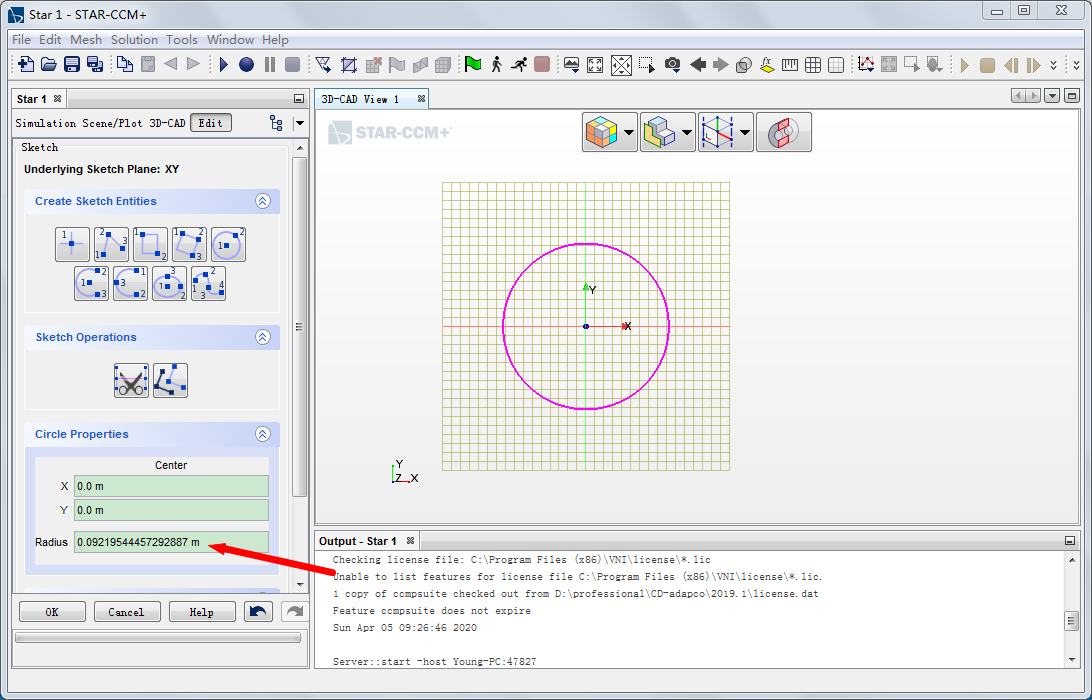Select the Create Line three-point sketch tool
Image resolution: width=1092 pixels, height=700 pixels.
pyautogui.click(x=111, y=244)
